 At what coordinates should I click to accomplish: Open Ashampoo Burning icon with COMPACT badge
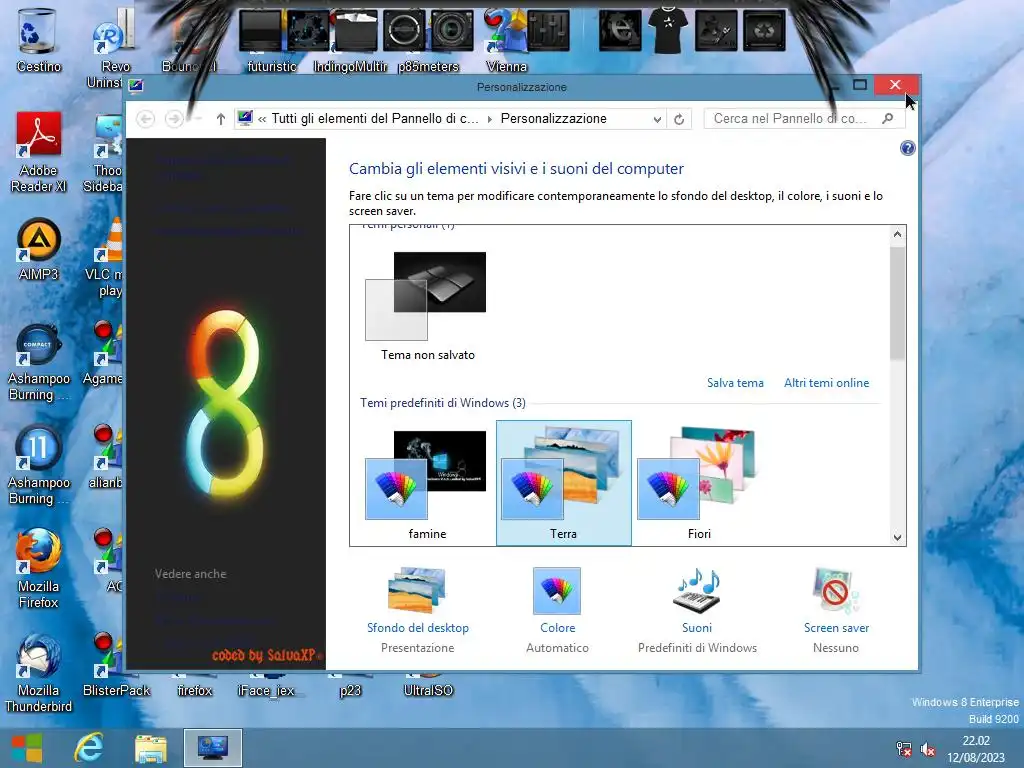38,362
